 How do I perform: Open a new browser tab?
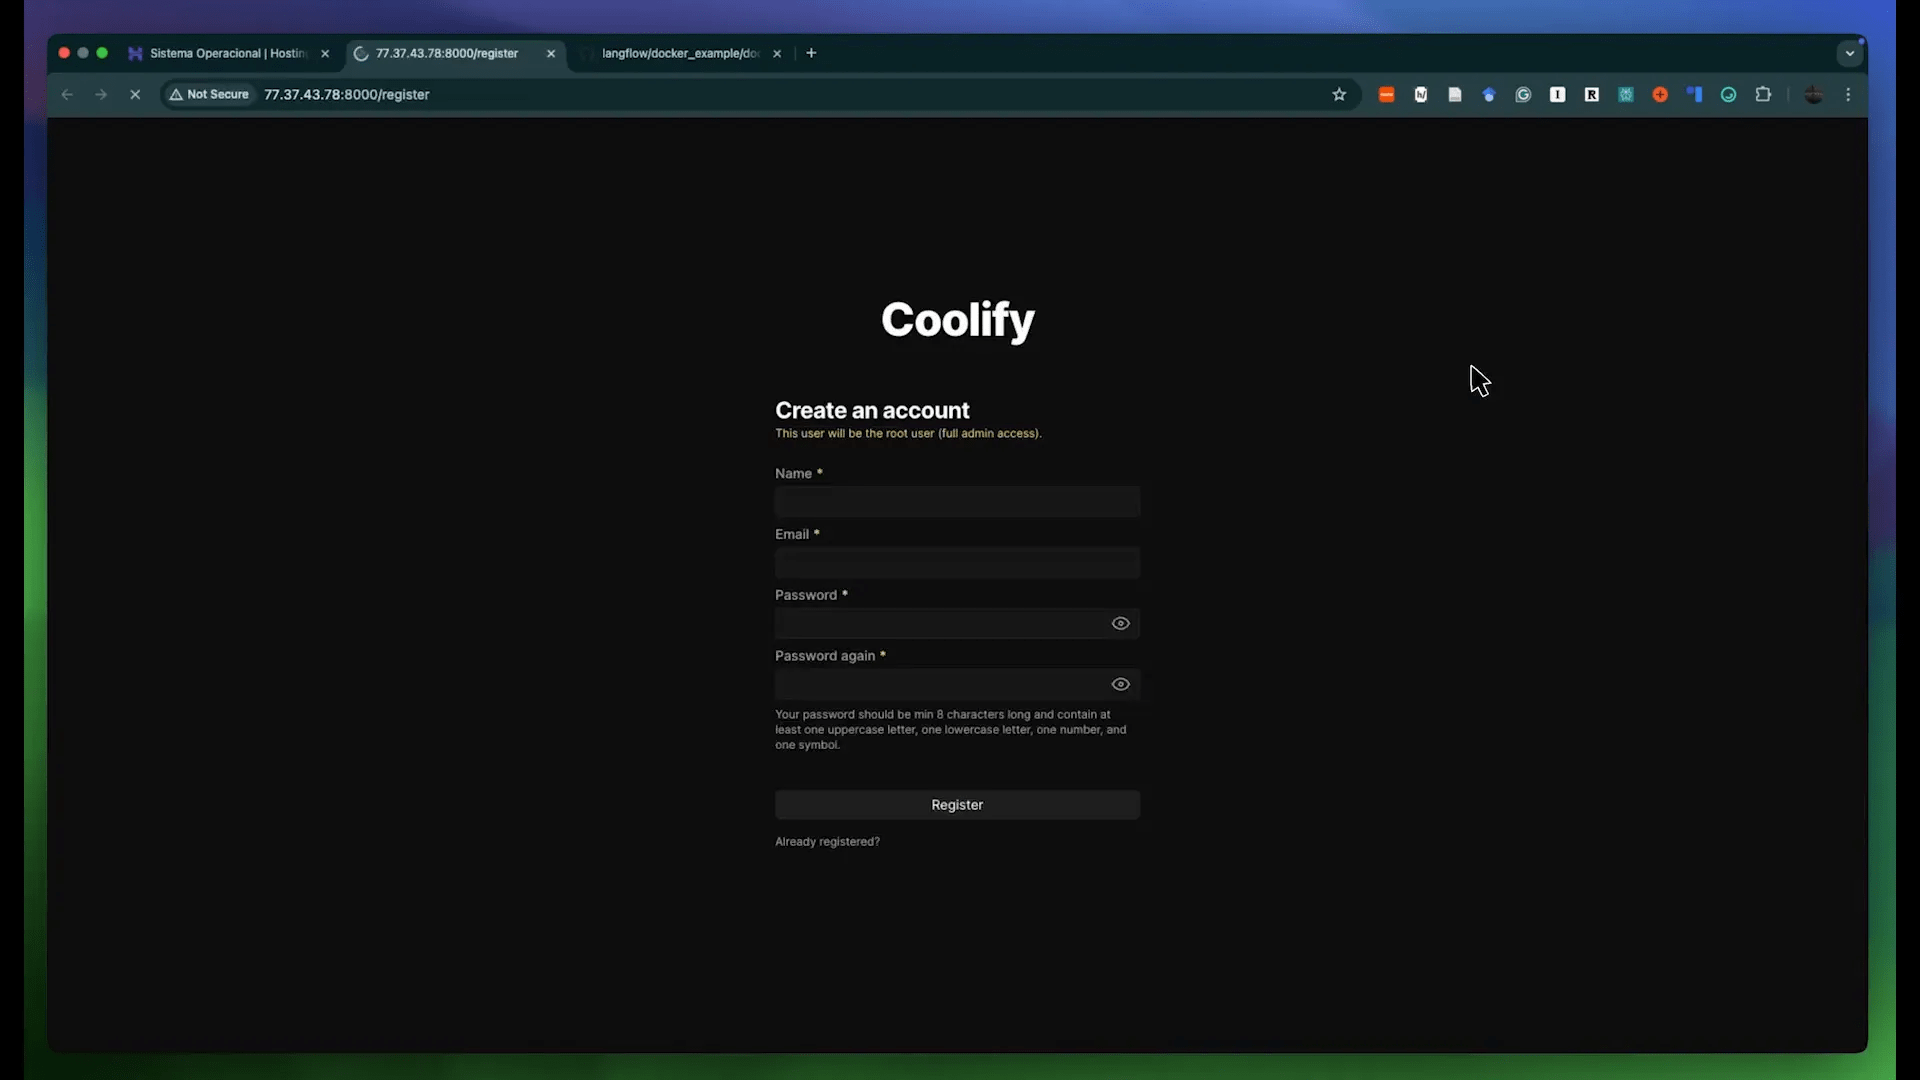[x=811, y=53]
